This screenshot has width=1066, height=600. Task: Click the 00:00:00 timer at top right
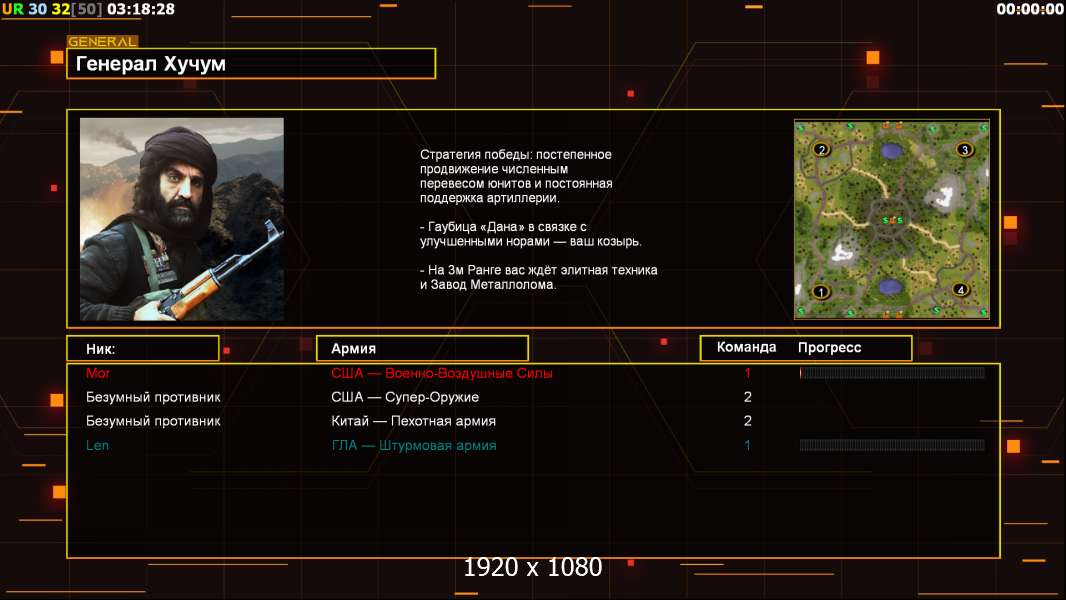coord(1029,9)
